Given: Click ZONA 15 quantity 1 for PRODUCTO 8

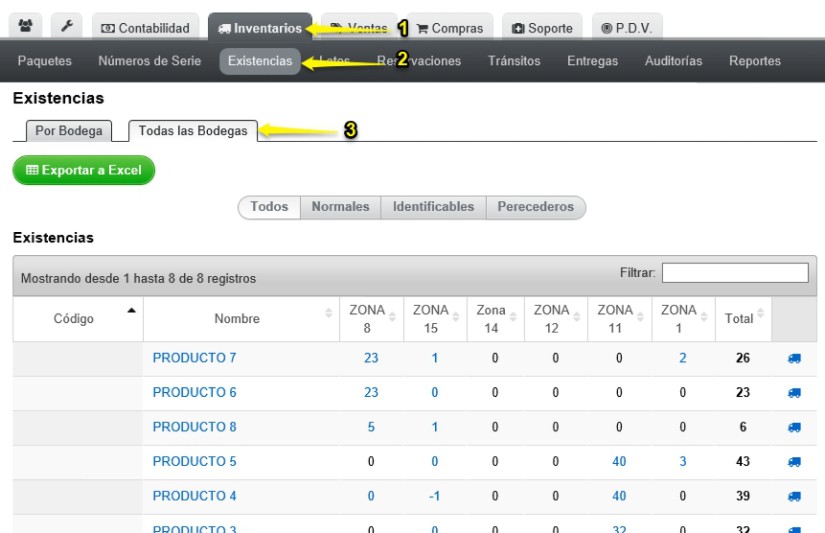Looking at the screenshot, I should click(x=435, y=427).
